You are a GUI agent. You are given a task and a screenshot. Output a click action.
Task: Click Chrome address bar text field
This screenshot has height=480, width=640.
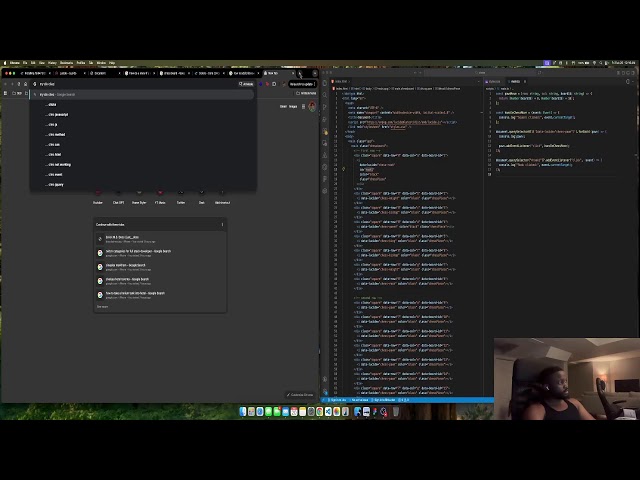[x=137, y=84]
